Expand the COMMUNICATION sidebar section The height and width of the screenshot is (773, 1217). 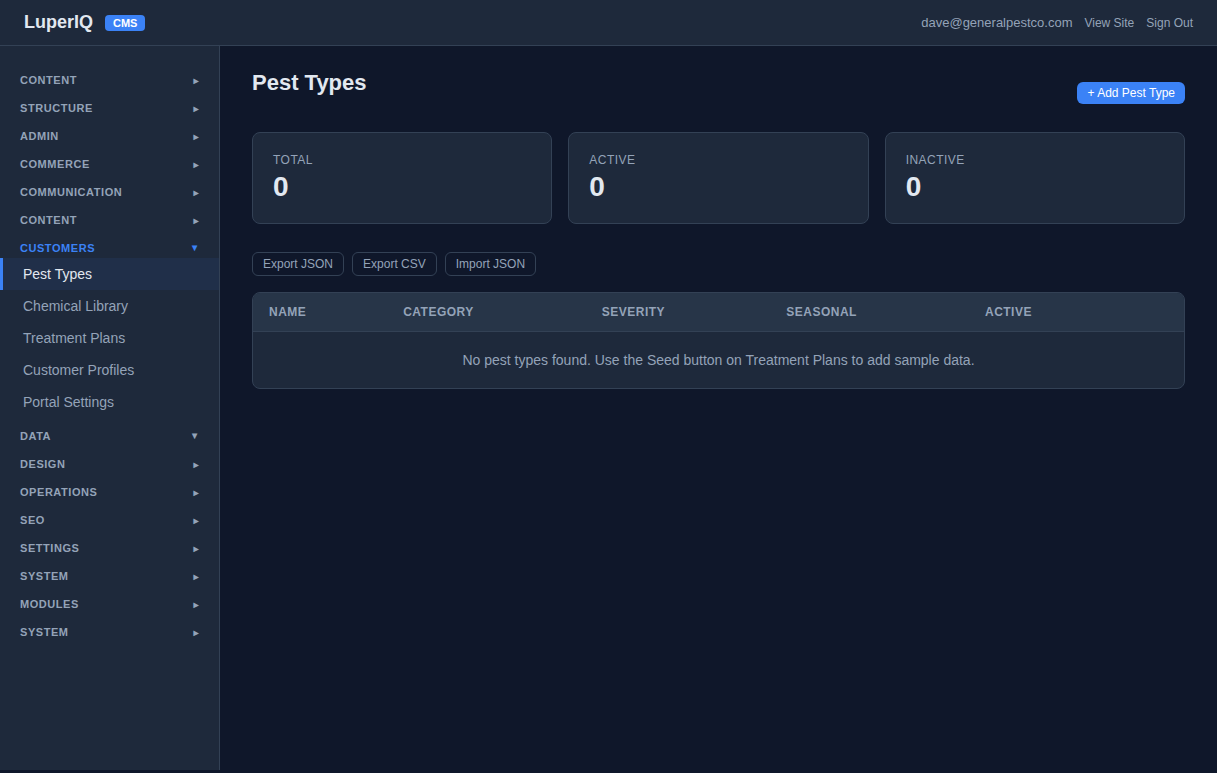(108, 192)
